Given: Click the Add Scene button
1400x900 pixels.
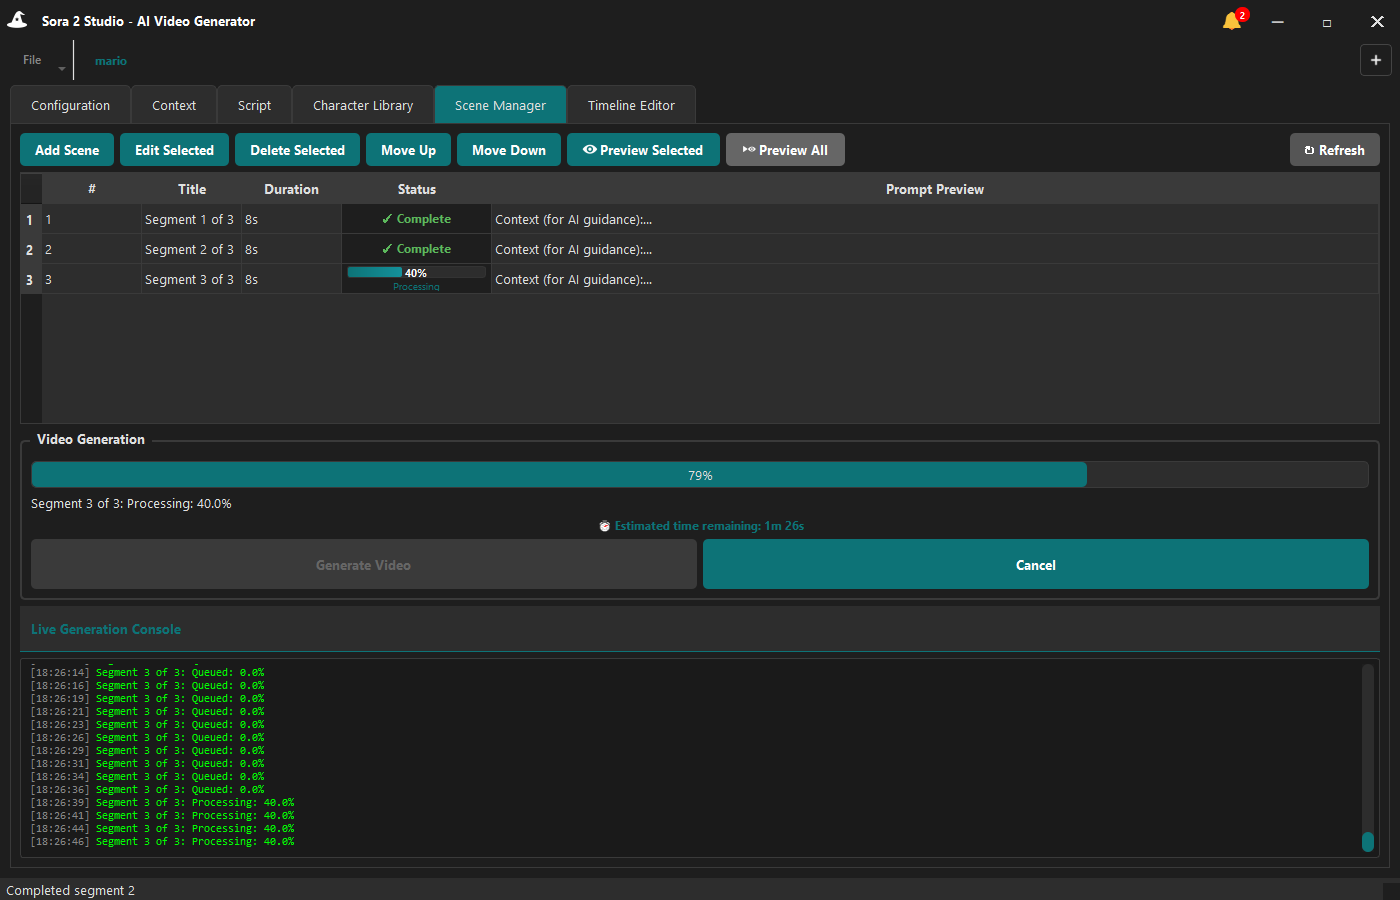Looking at the screenshot, I should (x=67, y=150).
